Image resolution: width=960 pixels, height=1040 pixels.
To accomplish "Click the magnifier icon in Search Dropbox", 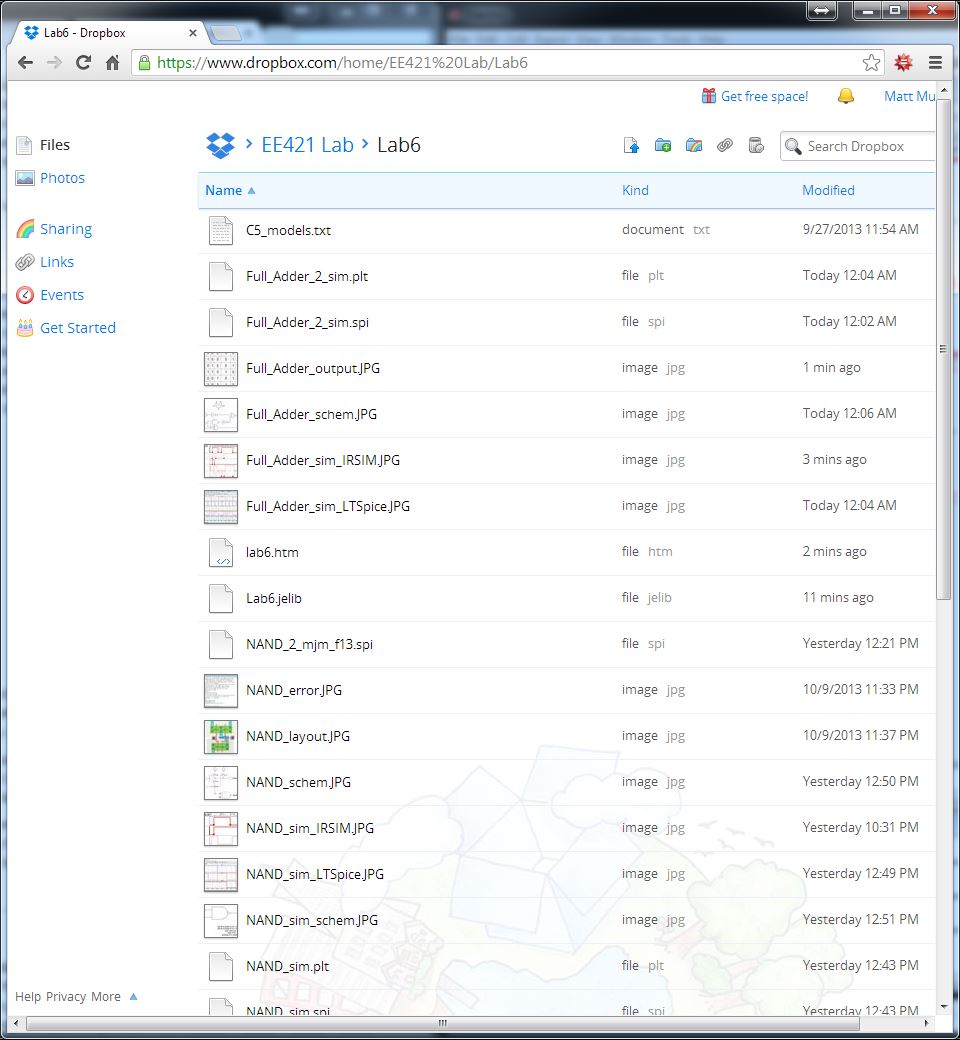I will [793, 146].
